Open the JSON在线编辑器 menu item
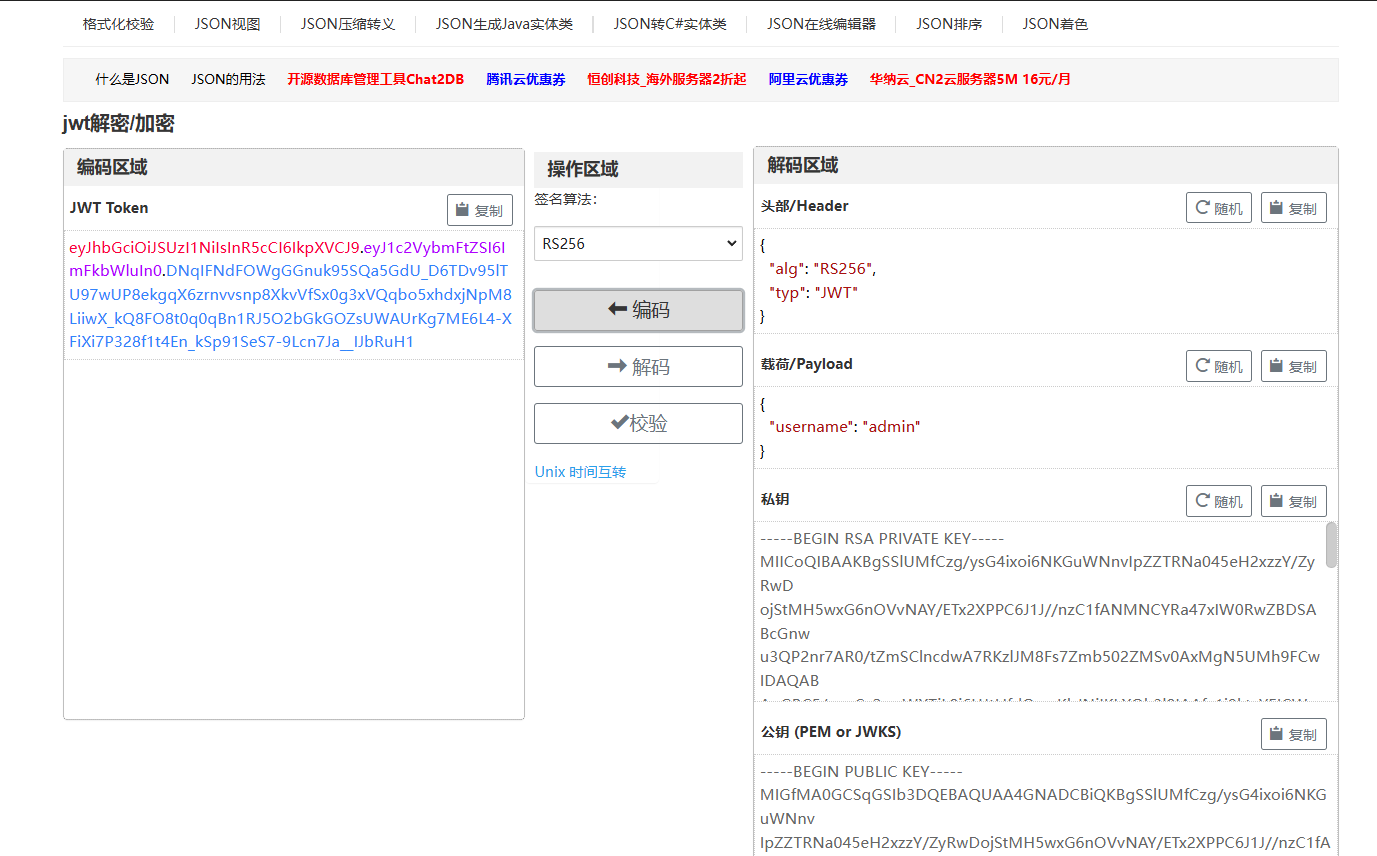 pyautogui.click(x=821, y=24)
